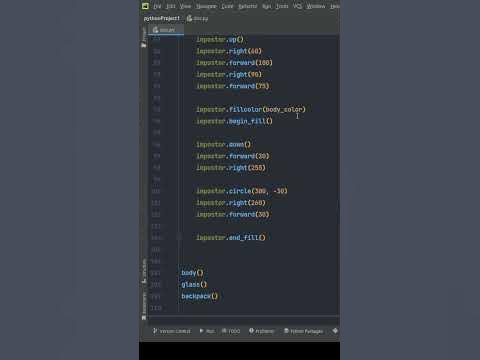
Task: Open the VCS menu
Action: (x=297, y=6)
